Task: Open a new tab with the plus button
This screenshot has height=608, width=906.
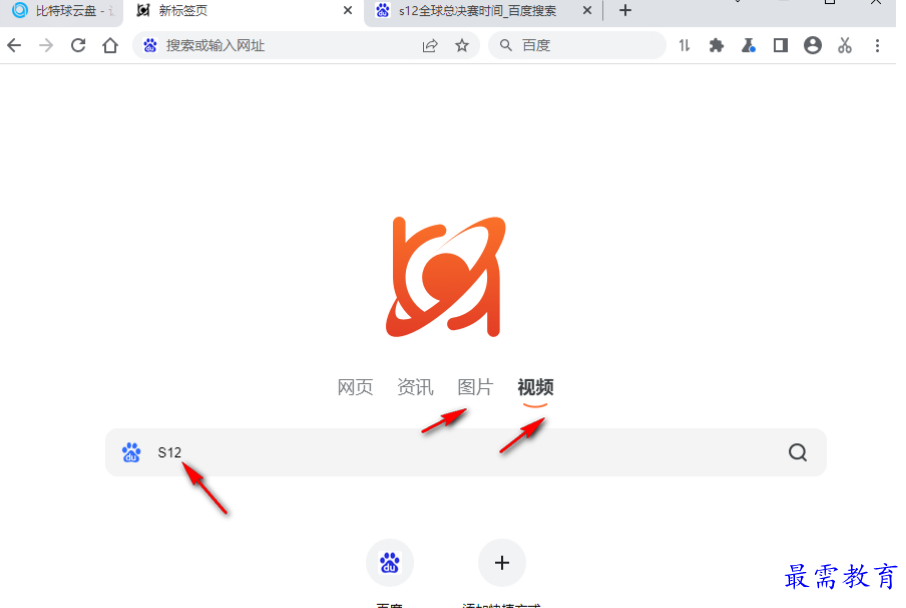Action: (x=625, y=11)
